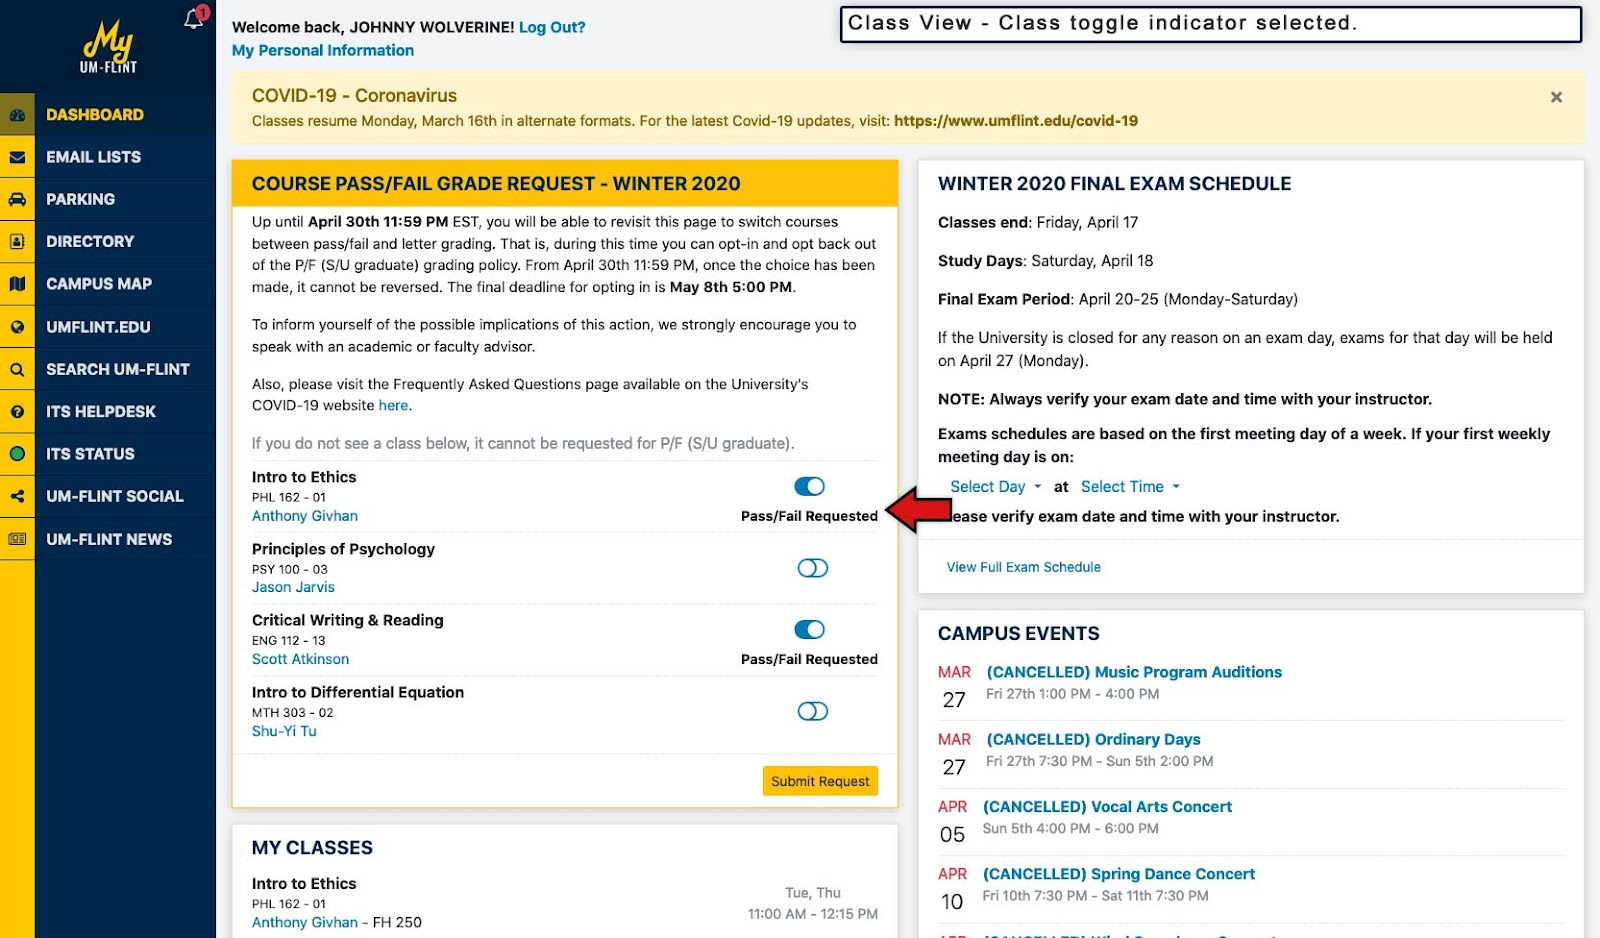Image resolution: width=1600 pixels, height=938 pixels.
Task: Click the My UM-Flint logo
Action: click(108, 47)
